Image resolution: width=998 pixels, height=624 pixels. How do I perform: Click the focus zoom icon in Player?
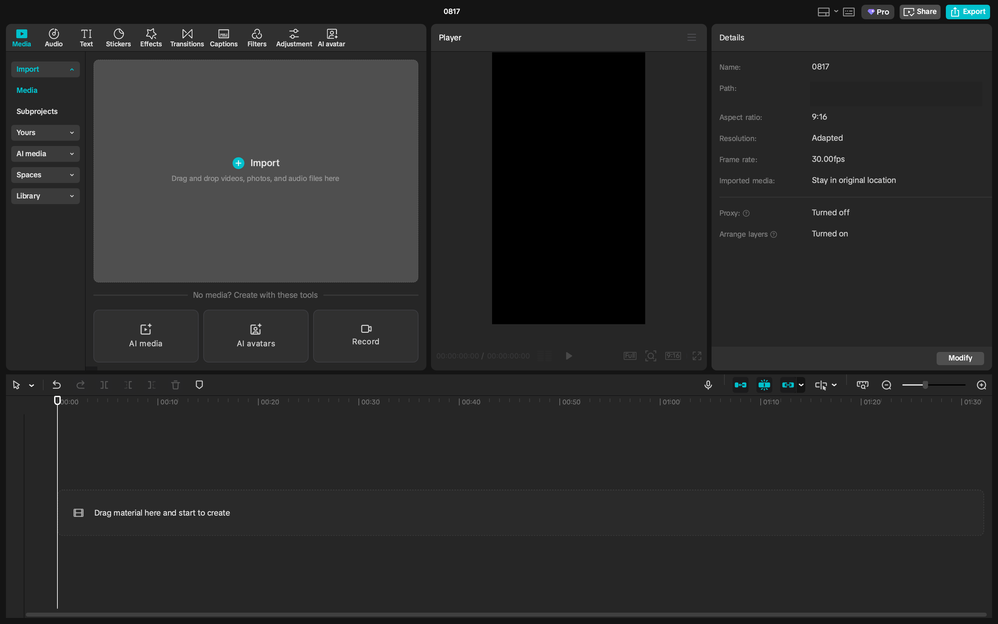pyautogui.click(x=650, y=356)
